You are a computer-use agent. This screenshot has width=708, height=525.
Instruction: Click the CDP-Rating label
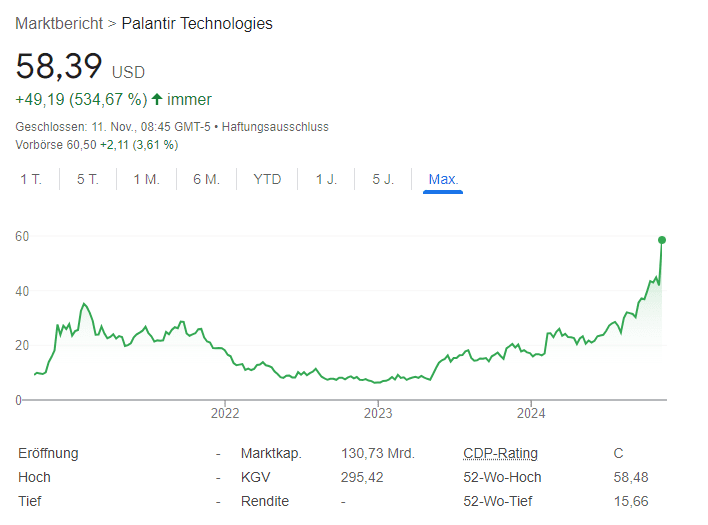tap(500, 453)
